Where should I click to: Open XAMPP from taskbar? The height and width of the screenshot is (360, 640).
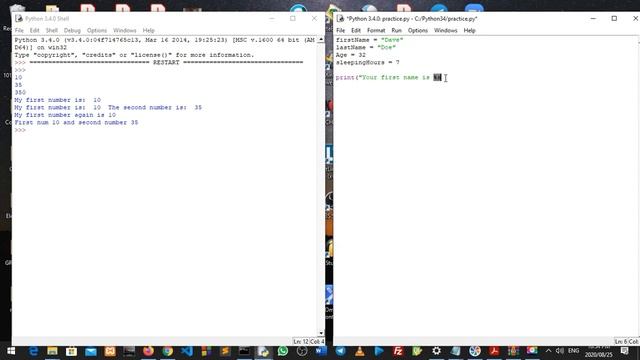pyautogui.click(x=110, y=351)
